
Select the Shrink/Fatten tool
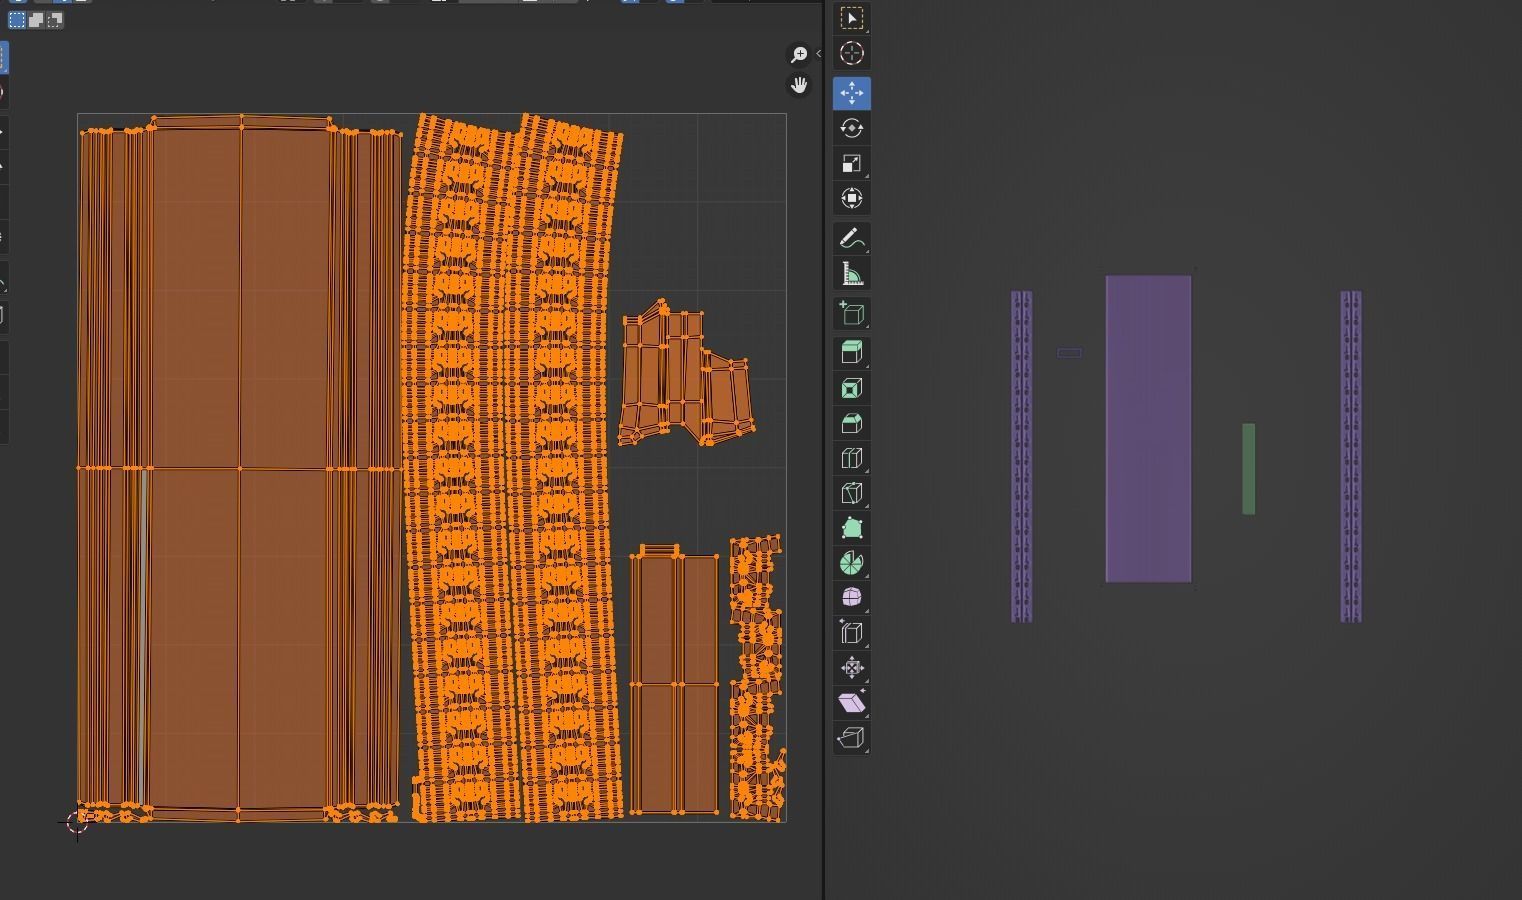point(851,668)
